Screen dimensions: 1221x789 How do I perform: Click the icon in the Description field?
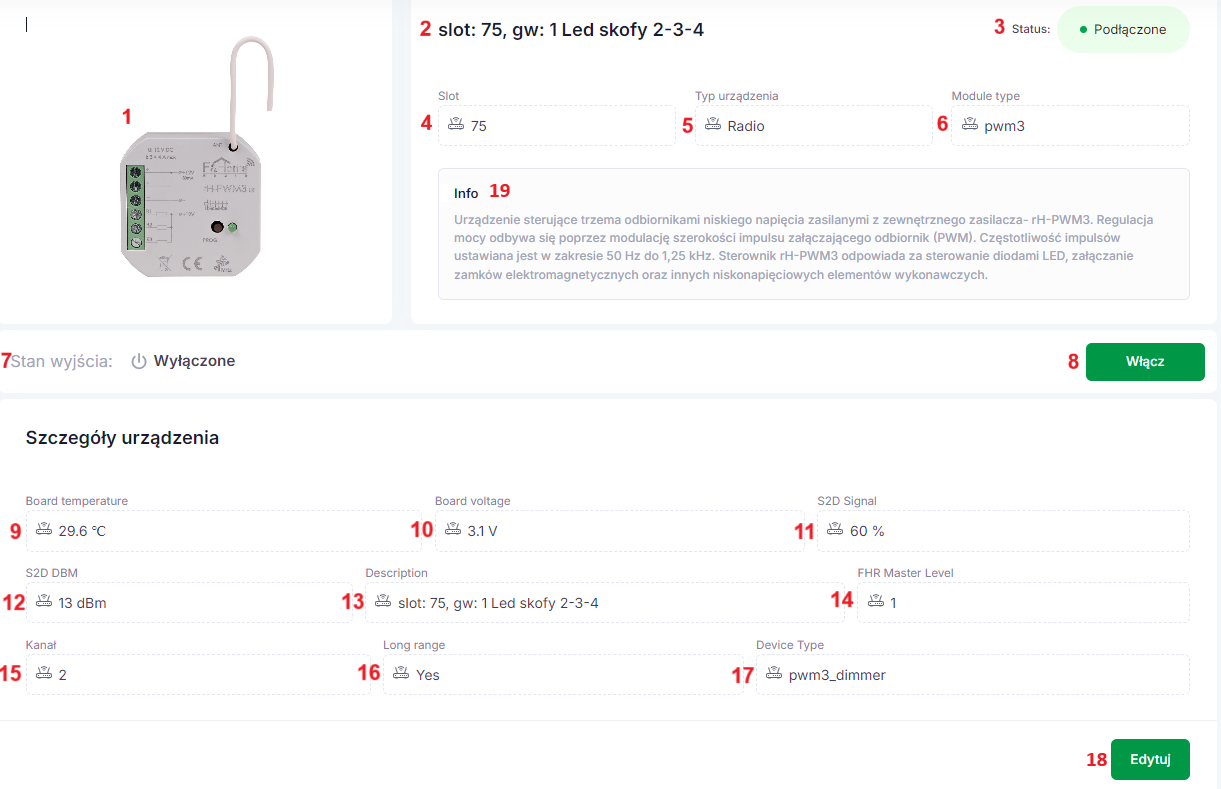pos(384,602)
